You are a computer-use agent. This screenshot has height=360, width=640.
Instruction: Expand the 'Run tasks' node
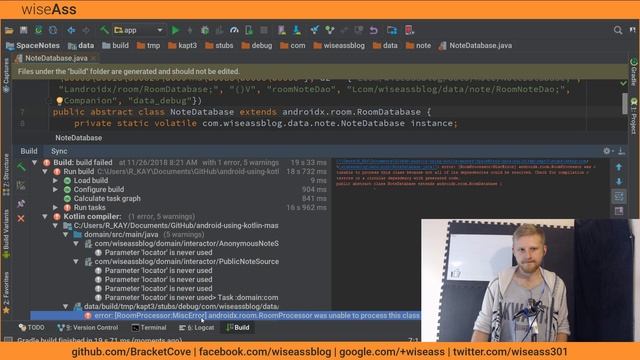56,207
